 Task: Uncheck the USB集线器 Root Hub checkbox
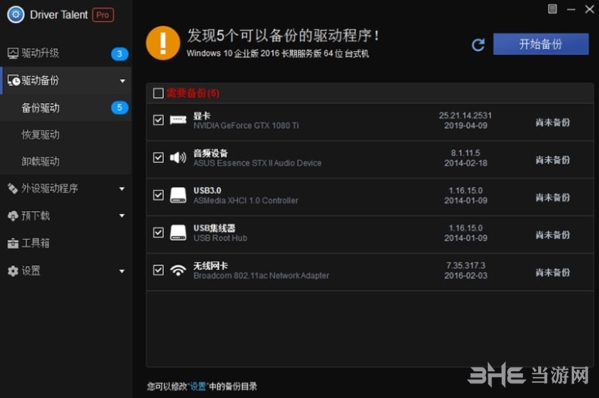(x=158, y=233)
